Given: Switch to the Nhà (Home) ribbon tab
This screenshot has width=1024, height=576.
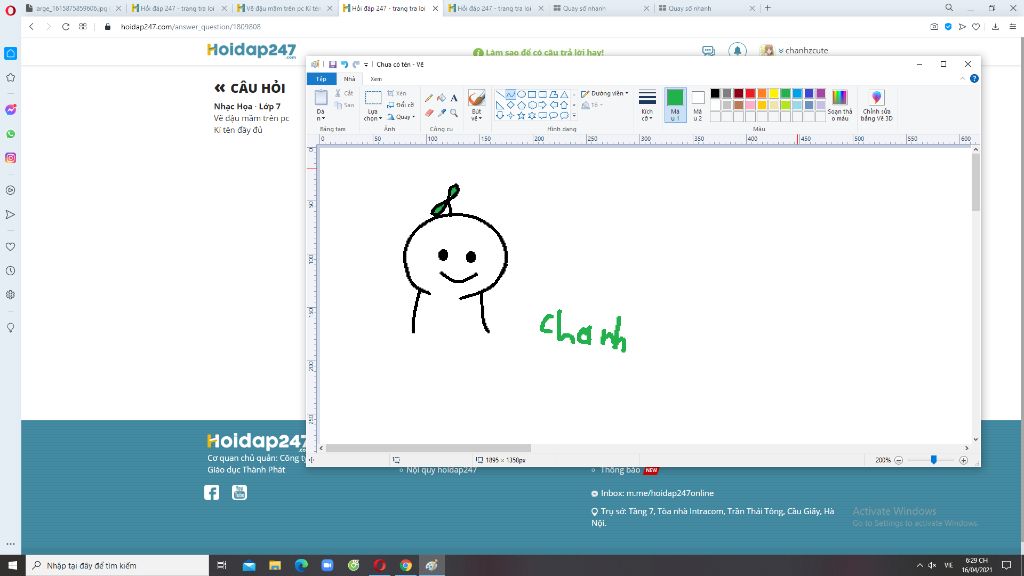Looking at the screenshot, I should [x=349, y=79].
